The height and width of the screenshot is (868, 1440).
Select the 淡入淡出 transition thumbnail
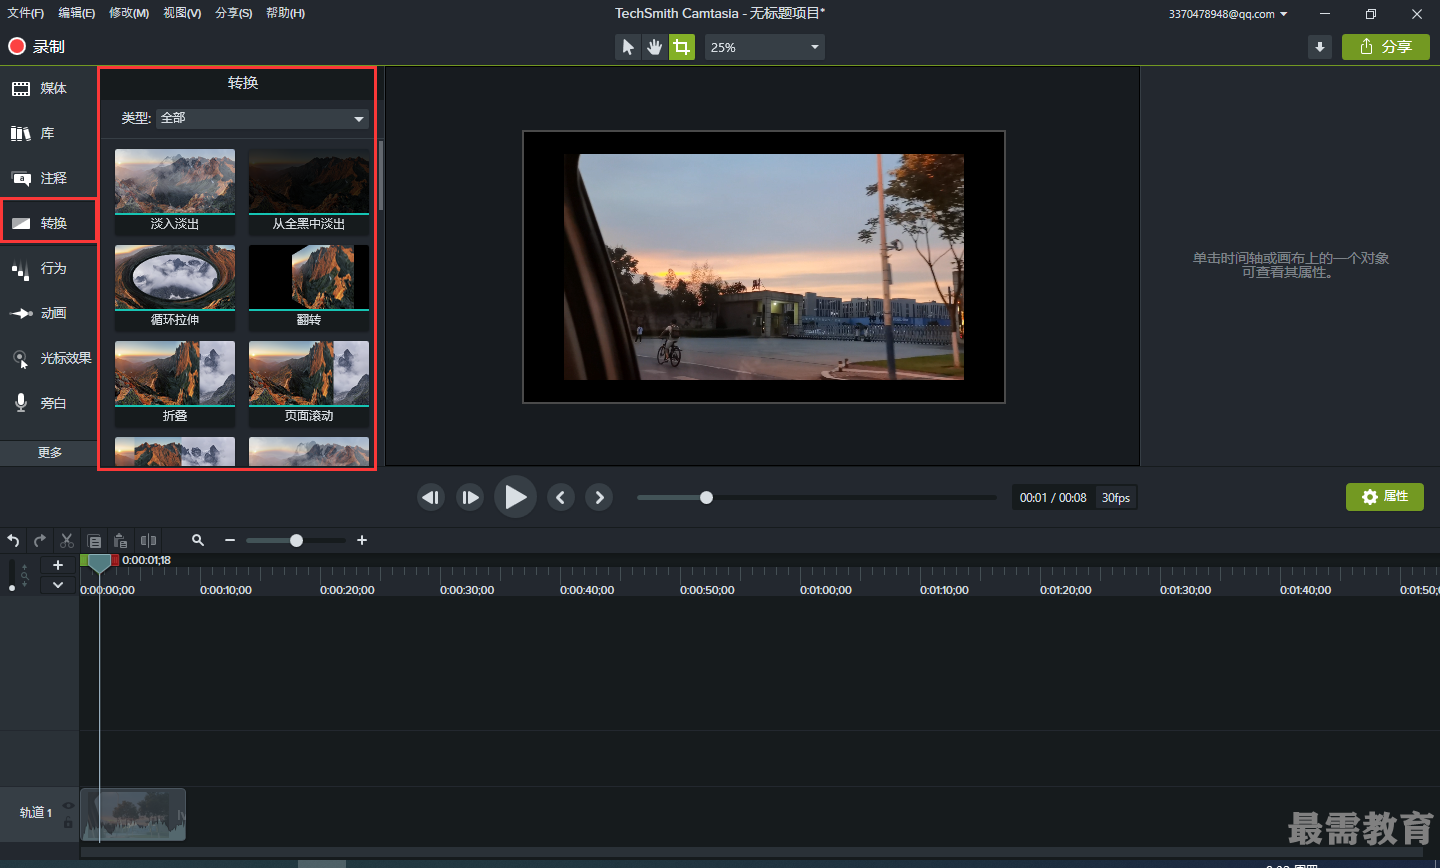tap(175, 191)
